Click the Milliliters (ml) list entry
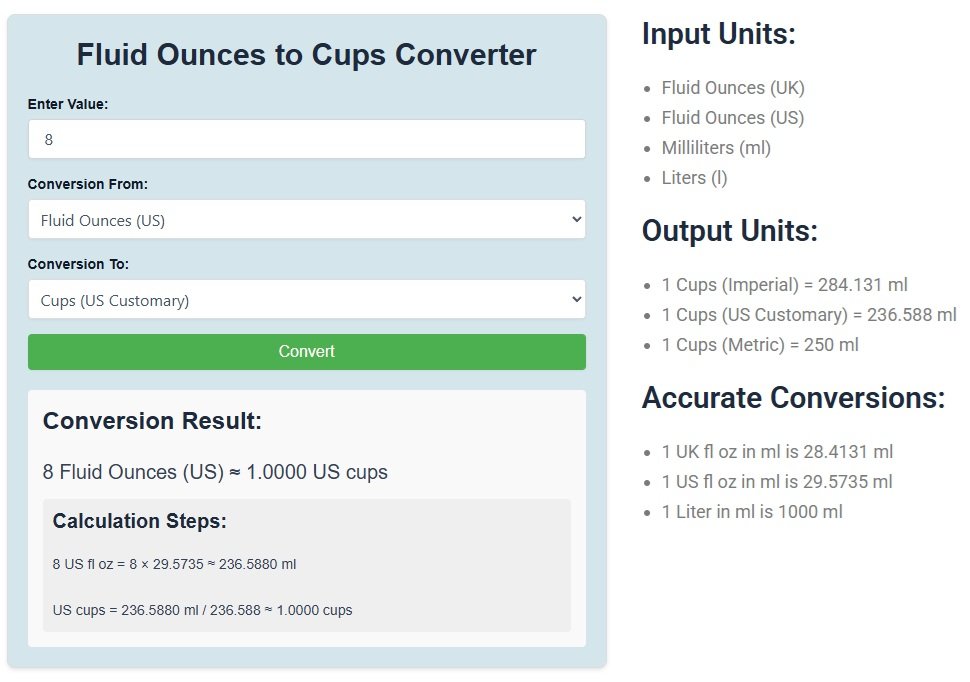 point(717,148)
